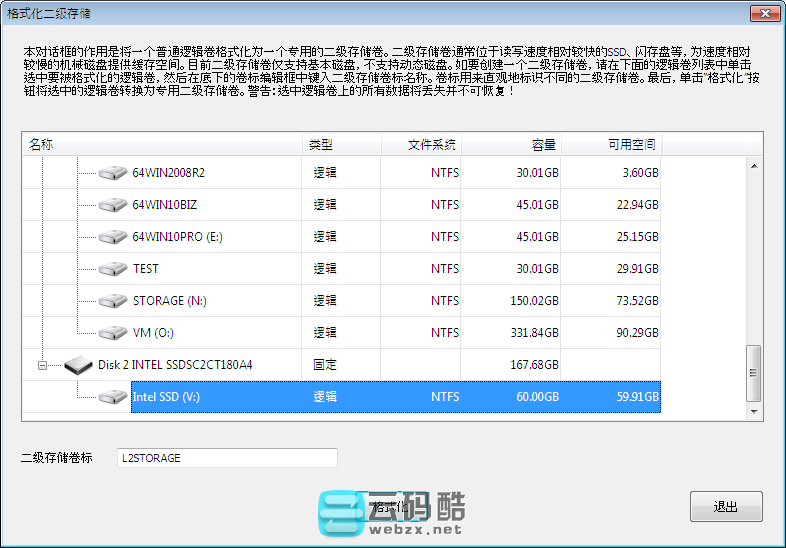Click the VM (O:) drive icon
Image resolution: width=786 pixels, height=548 pixels.
point(113,333)
